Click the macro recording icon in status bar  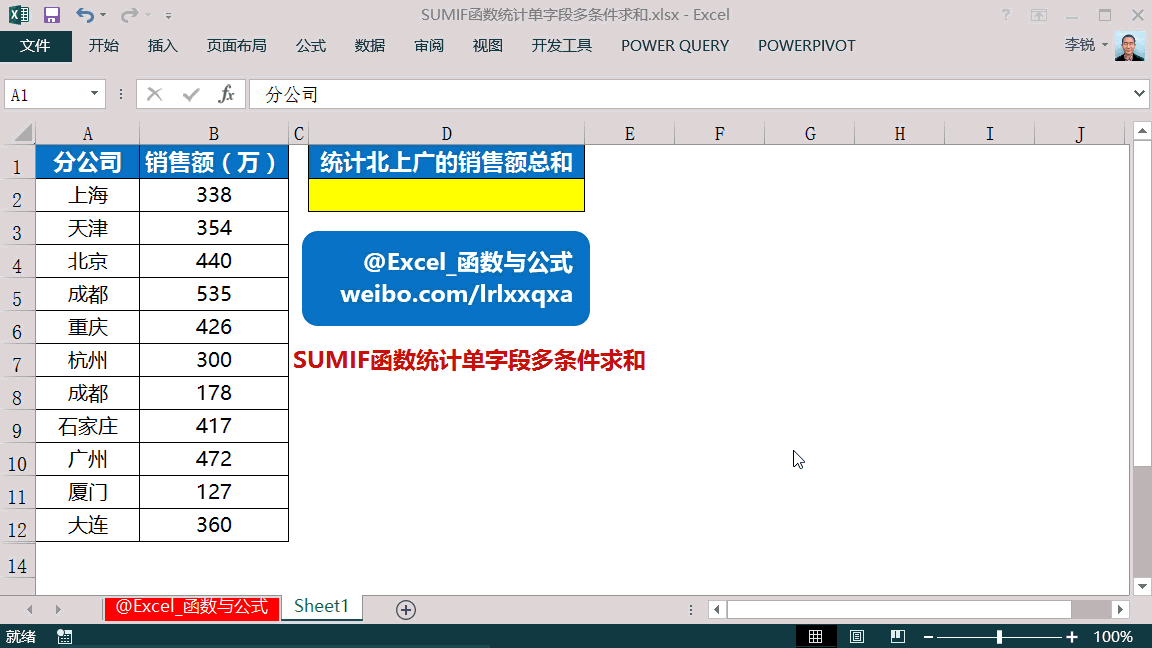click(65, 636)
